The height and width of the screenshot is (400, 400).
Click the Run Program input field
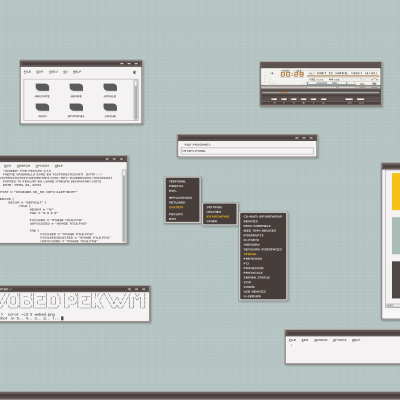[x=247, y=151]
